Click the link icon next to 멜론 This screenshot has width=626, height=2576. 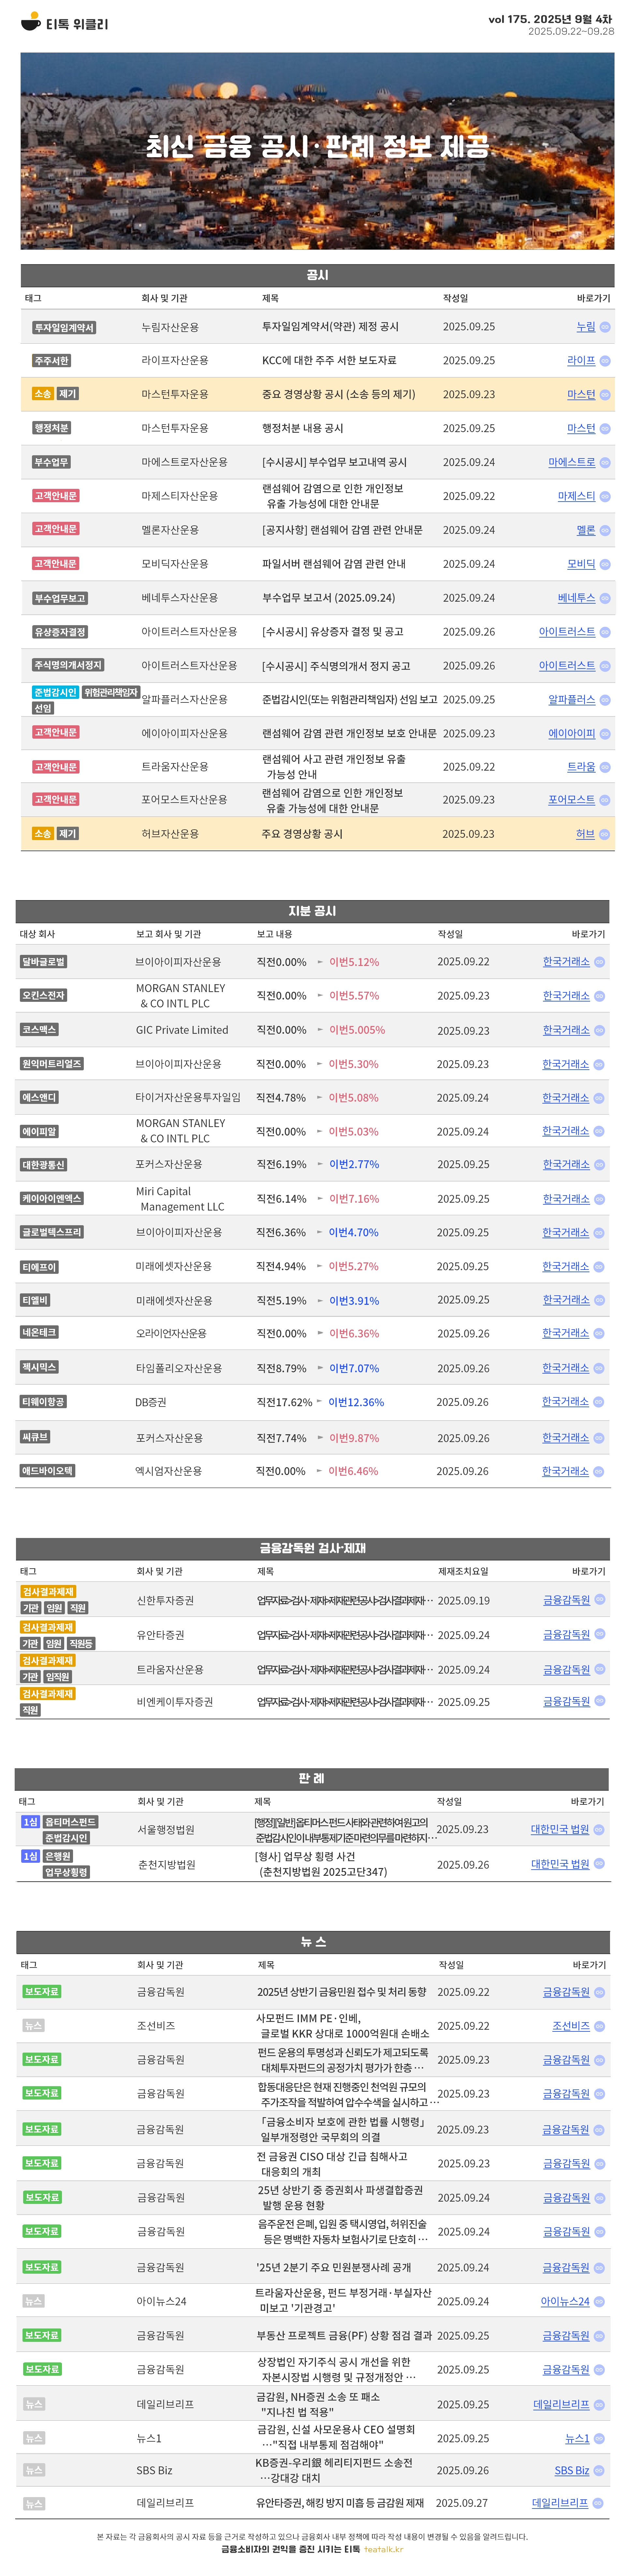coord(605,530)
